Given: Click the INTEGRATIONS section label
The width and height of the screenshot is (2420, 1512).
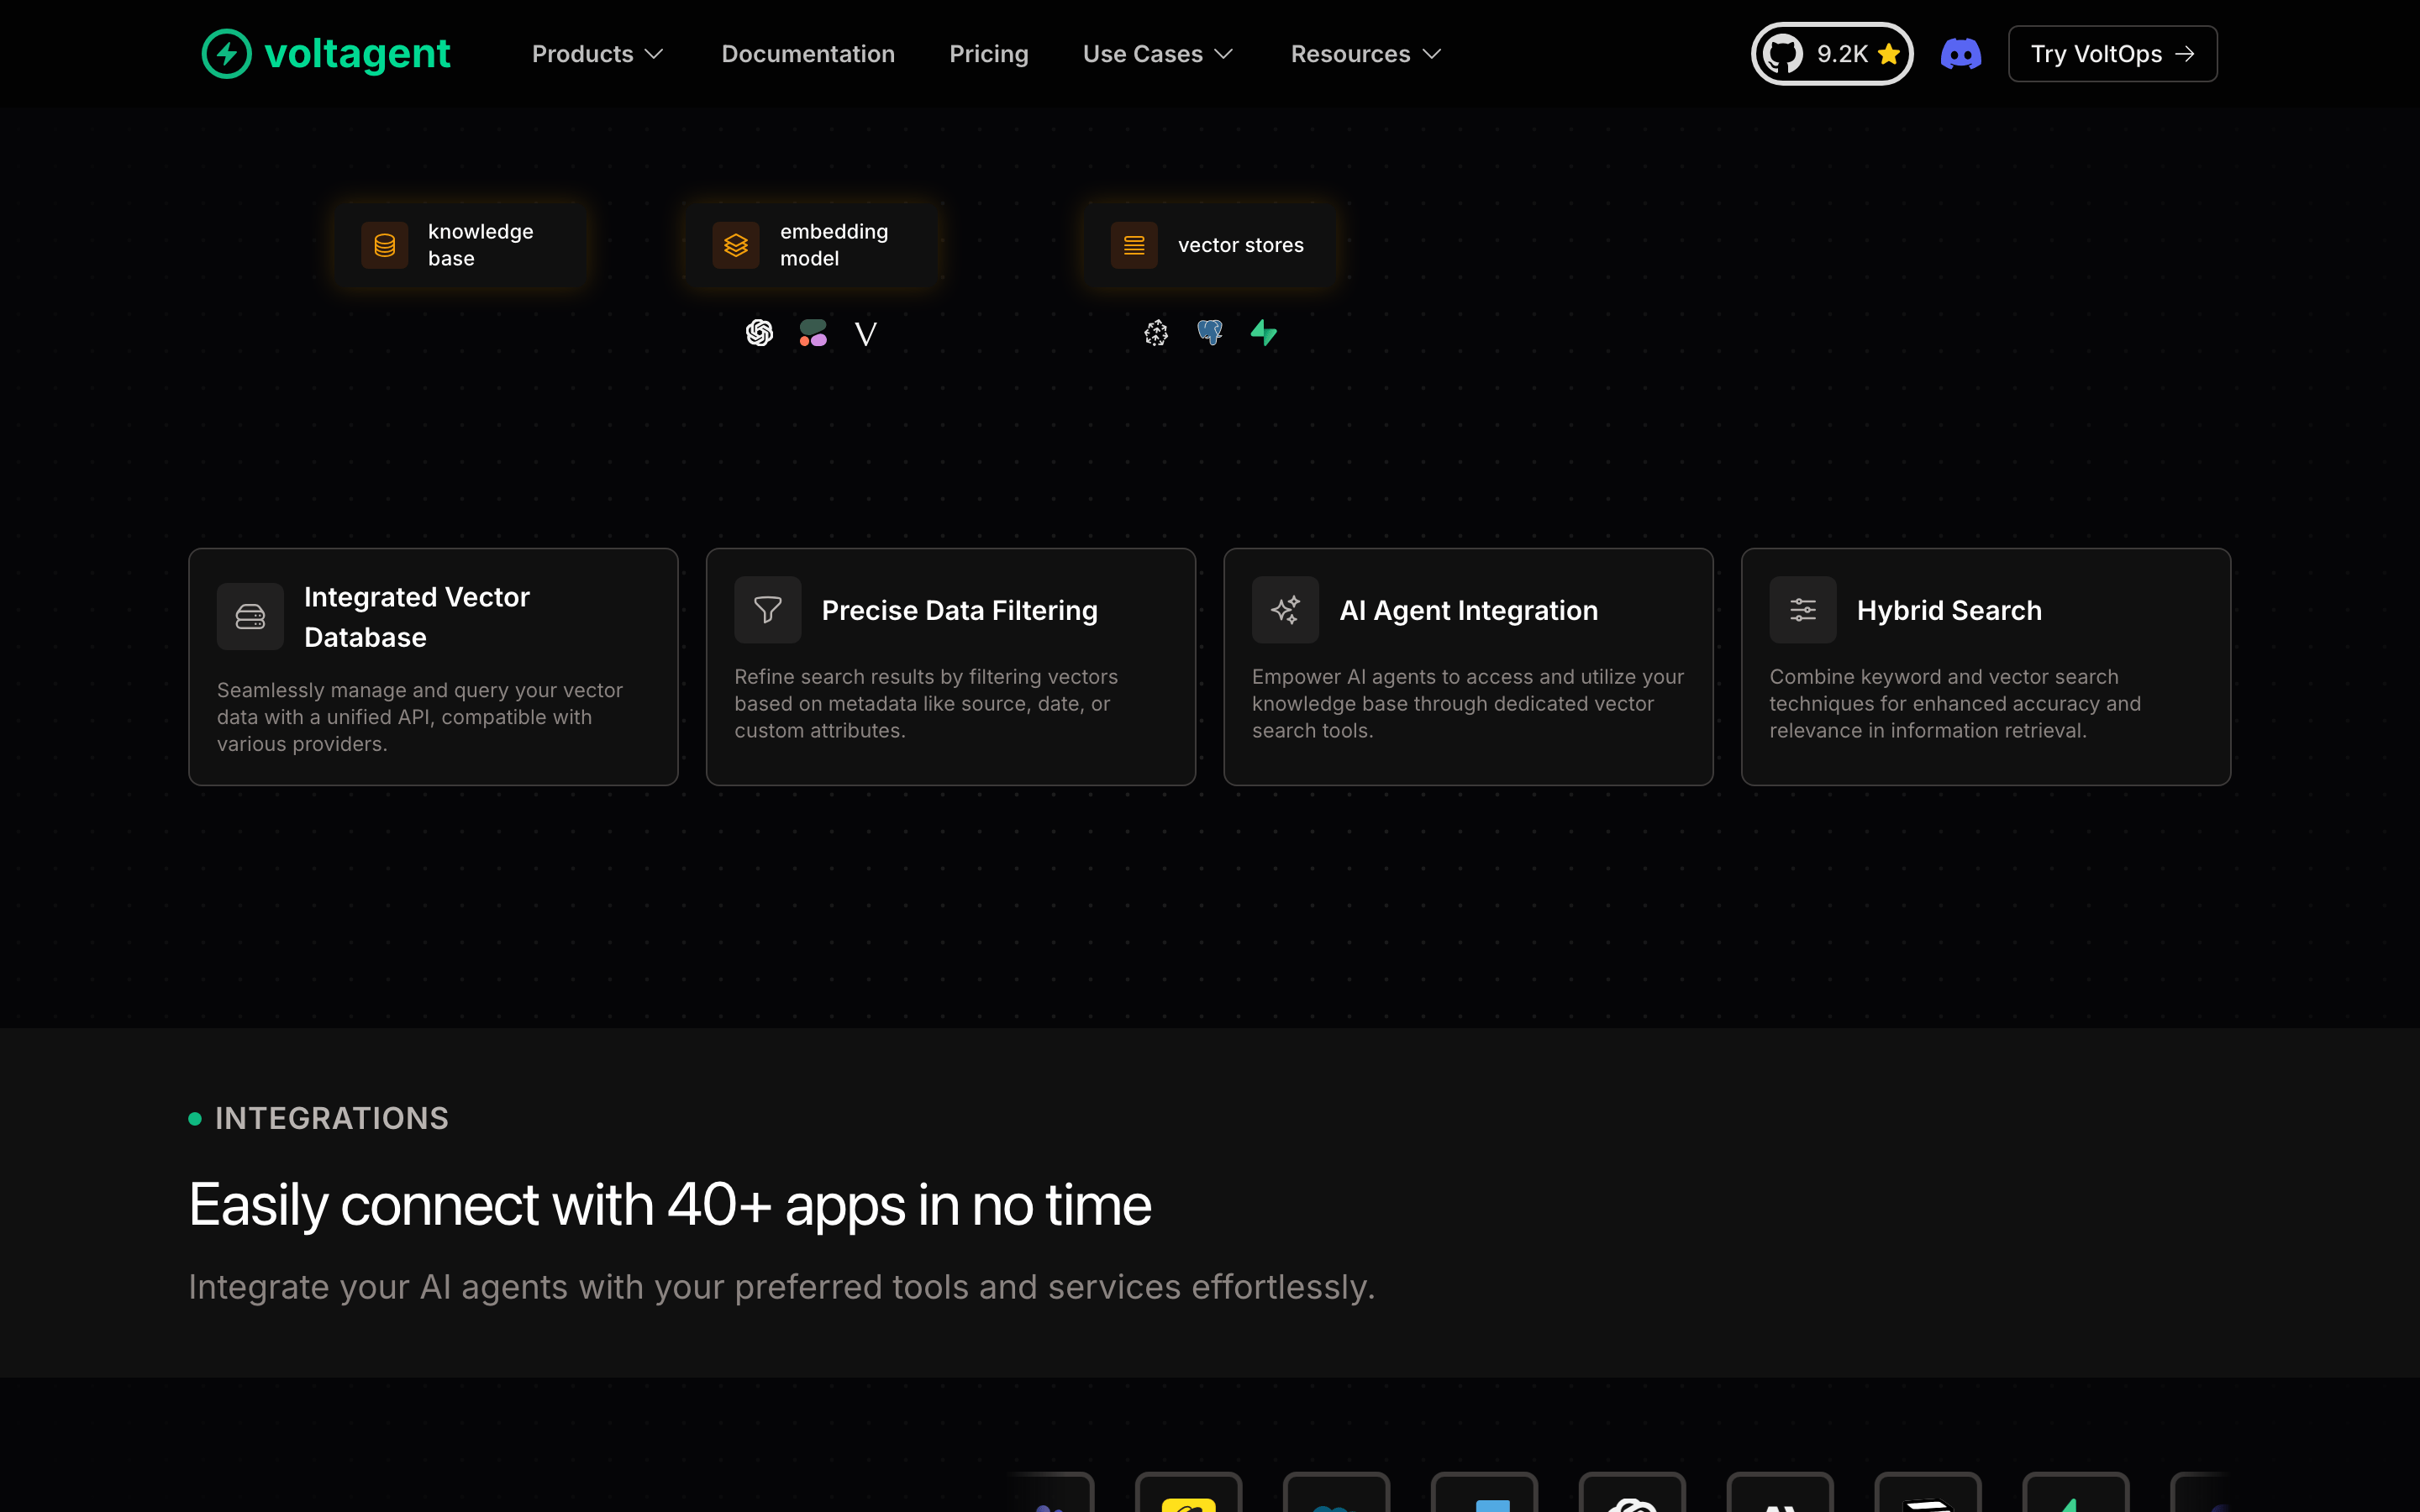Looking at the screenshot, I should (x=331, y=1118).
